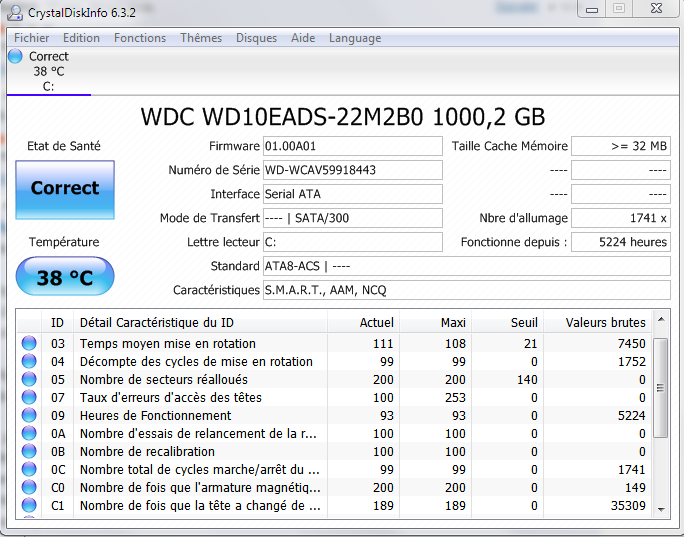The image size is (684, 537).
Task: Click the scrollbar down arrow of SMART list
Action: (x=661, y=509)
